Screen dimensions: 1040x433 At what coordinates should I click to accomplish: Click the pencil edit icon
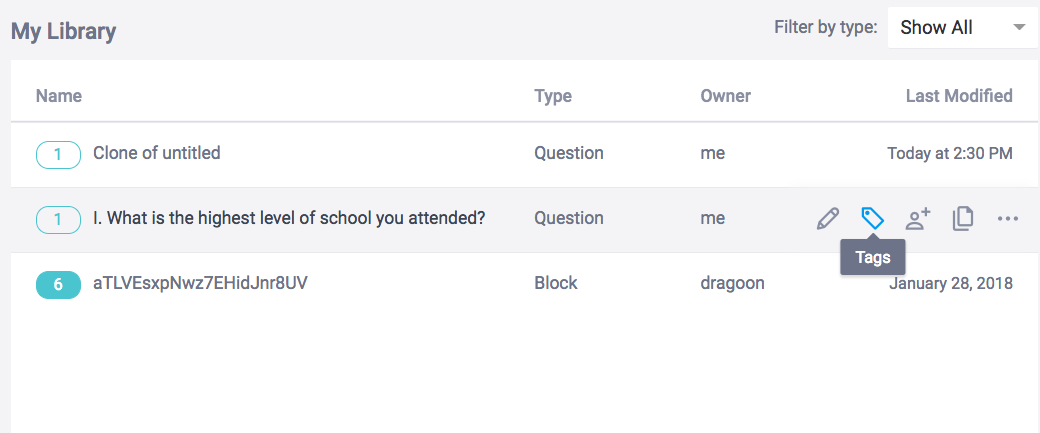coord(828,219)
